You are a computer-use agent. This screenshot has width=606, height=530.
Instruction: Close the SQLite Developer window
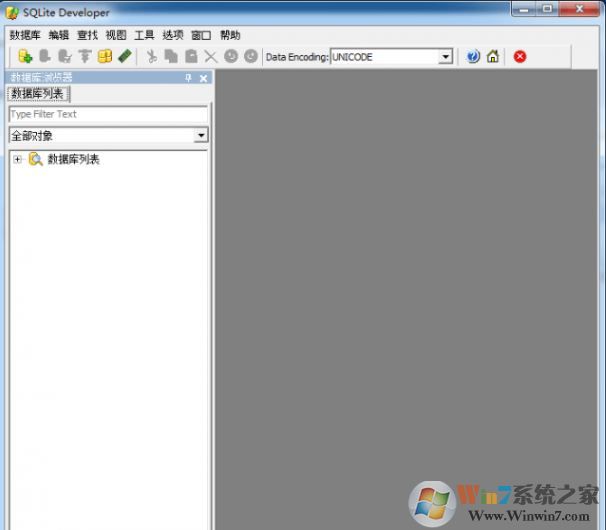pos(579,9)
